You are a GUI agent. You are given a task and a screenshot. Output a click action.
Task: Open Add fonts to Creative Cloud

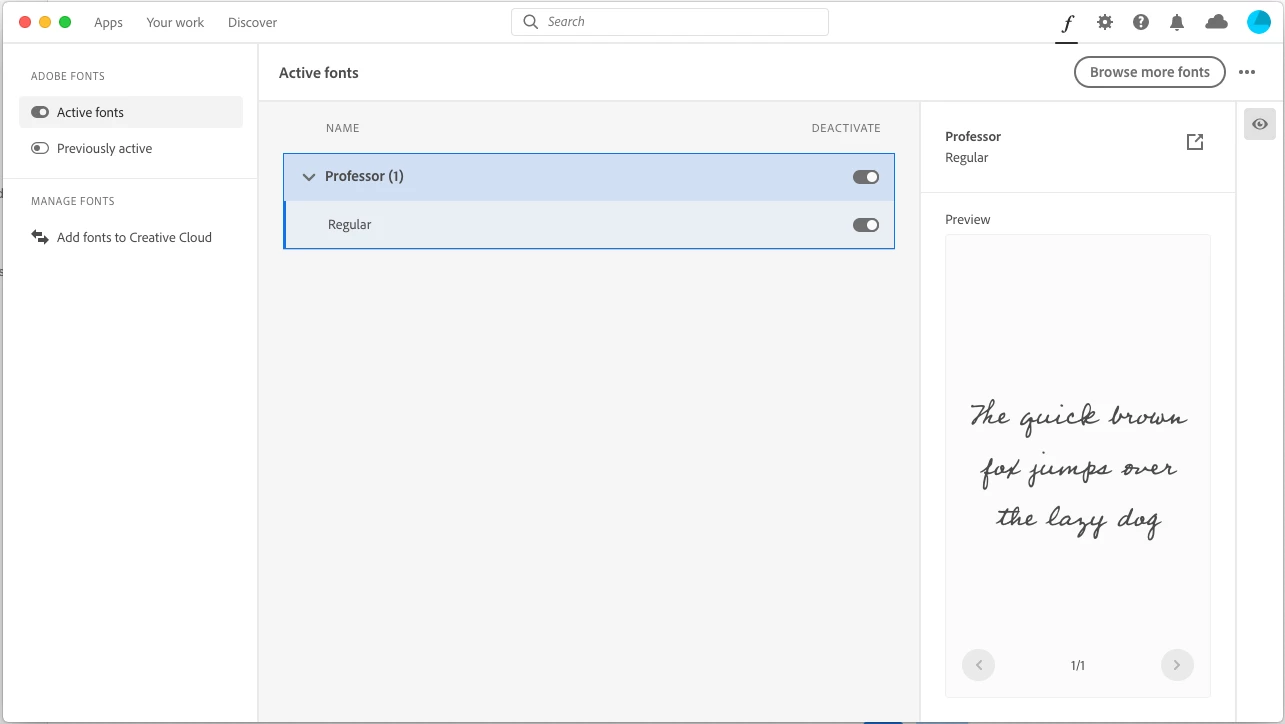(131, 237)
